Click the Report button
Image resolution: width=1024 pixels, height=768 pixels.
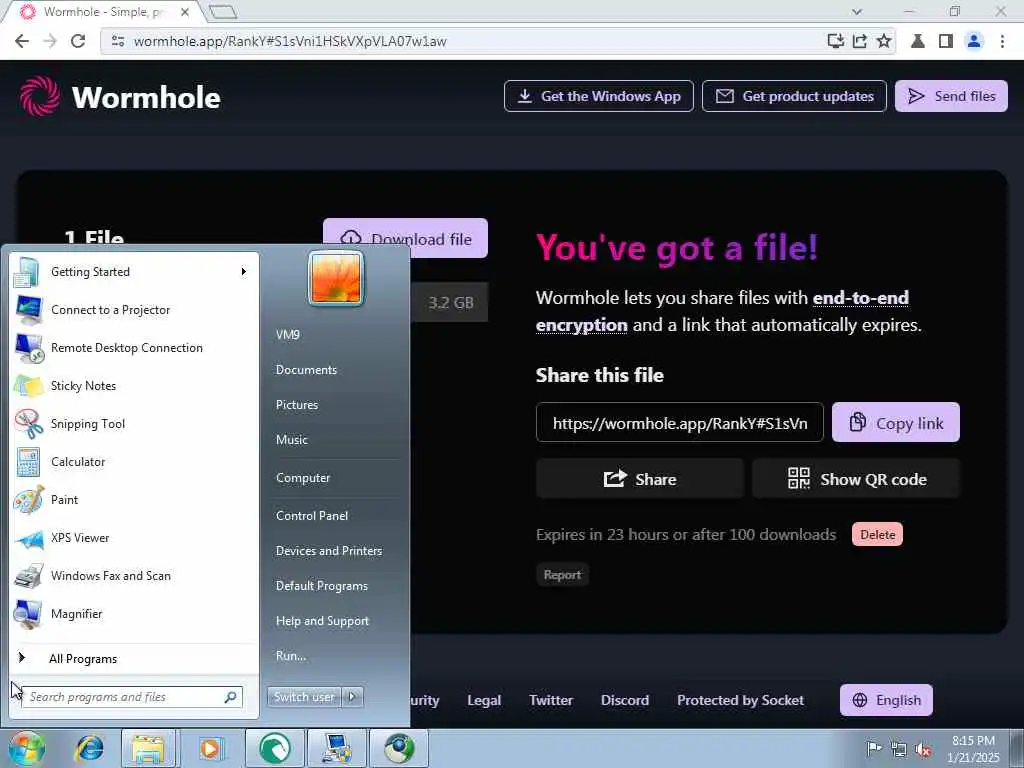pos(562,575)
